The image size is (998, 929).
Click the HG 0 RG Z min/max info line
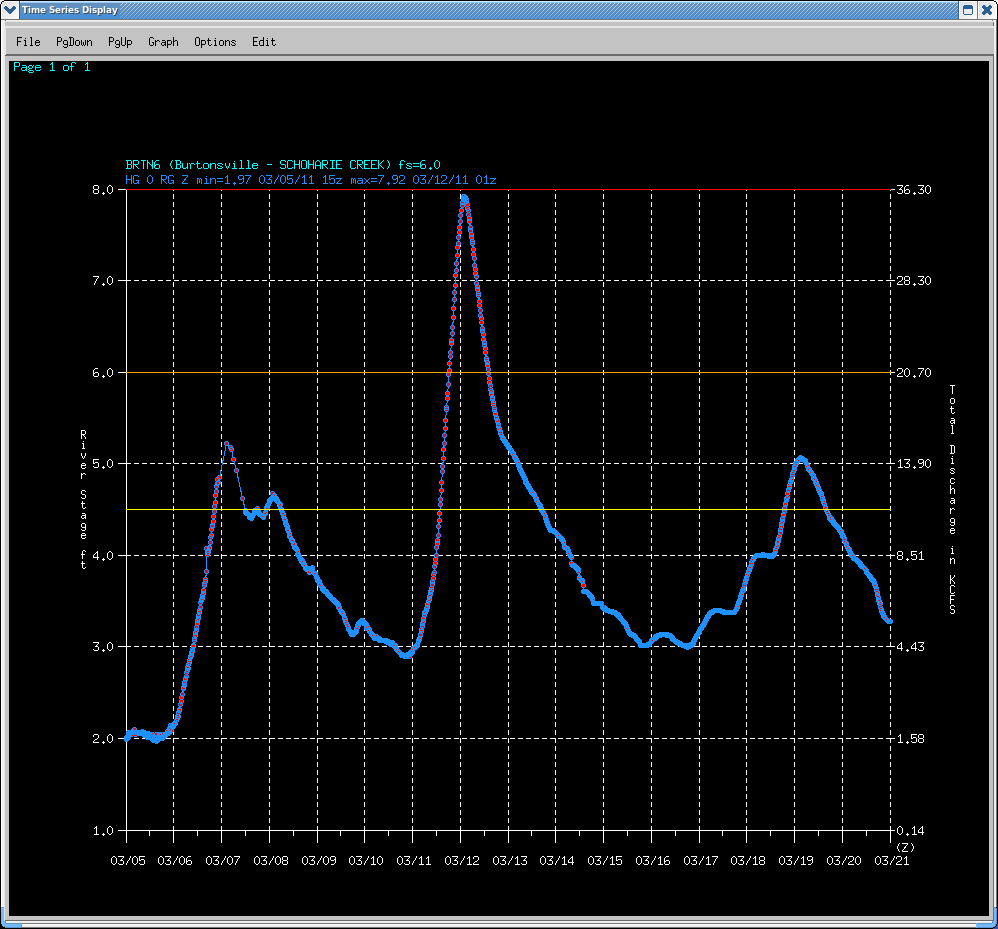(311, 180)
